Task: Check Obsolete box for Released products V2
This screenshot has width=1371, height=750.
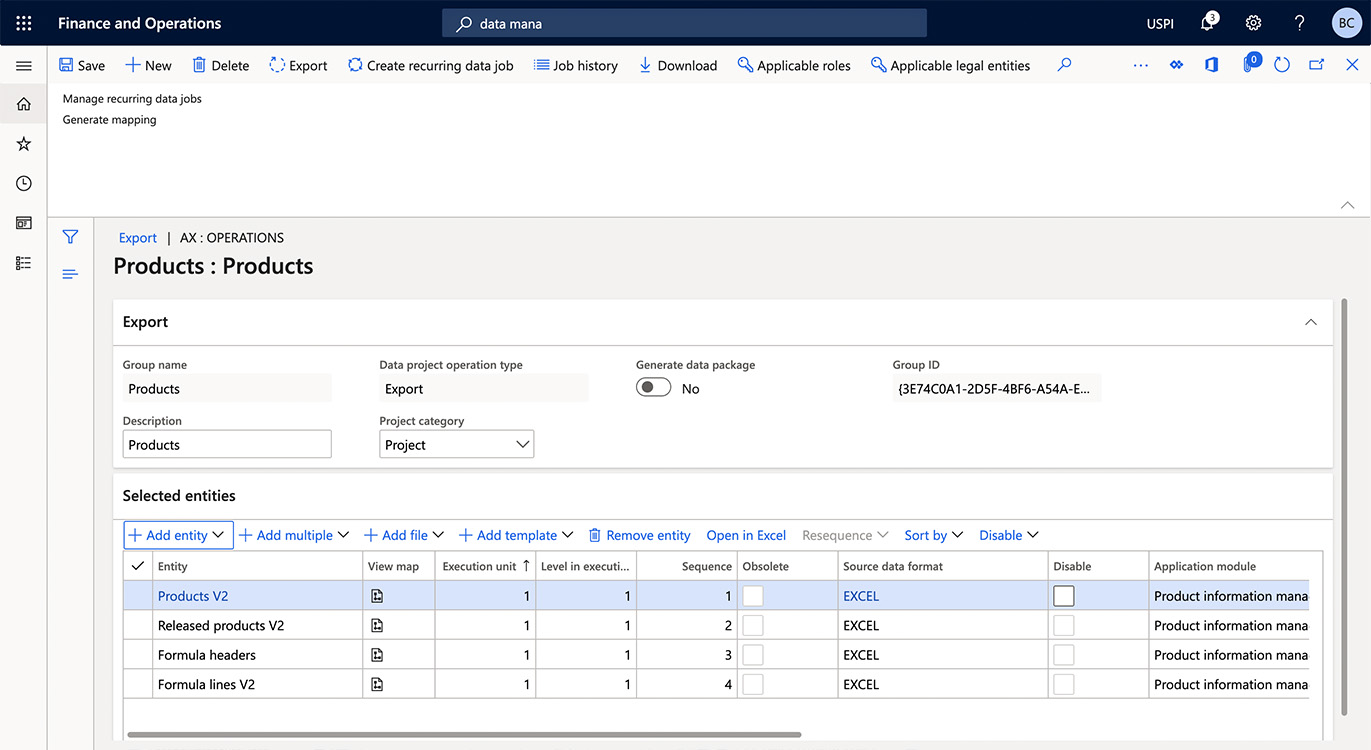Action: pyautogui.click(x=752, y=626)
